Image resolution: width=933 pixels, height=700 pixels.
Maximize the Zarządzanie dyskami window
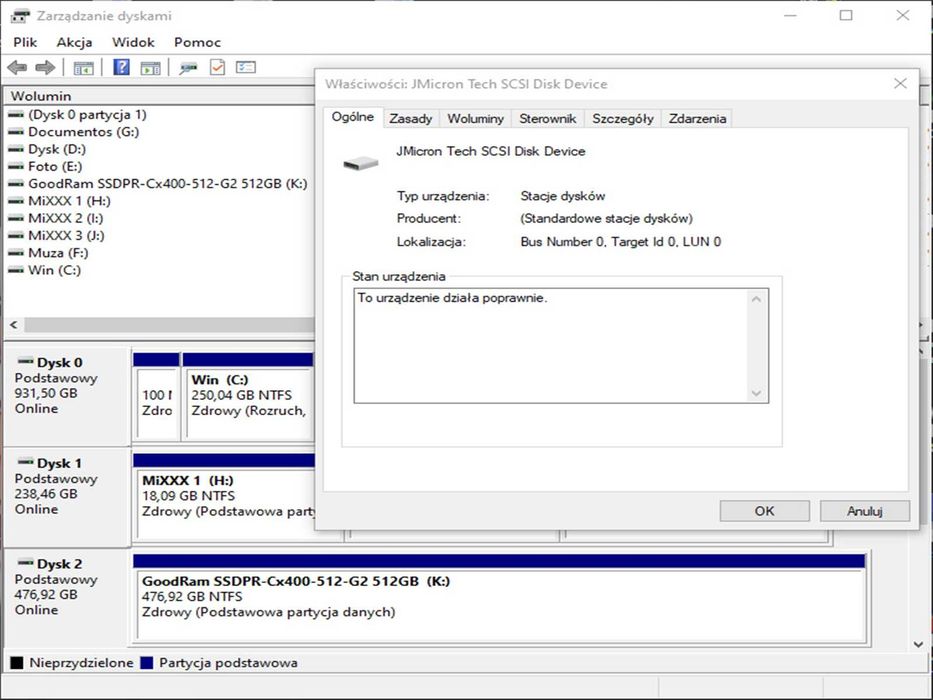pyautogui.click(x=846, y=15)
